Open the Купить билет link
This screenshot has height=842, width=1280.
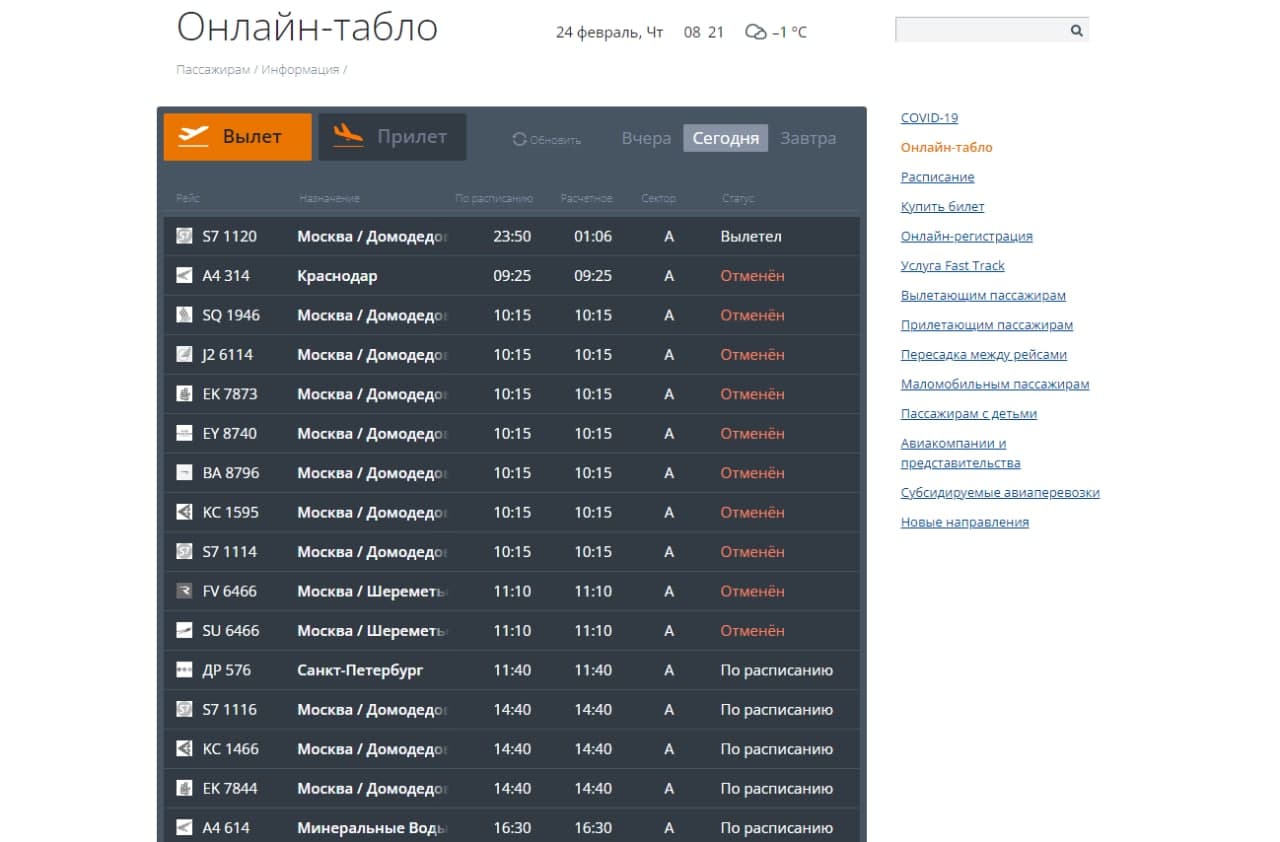(x=942, y=206)
